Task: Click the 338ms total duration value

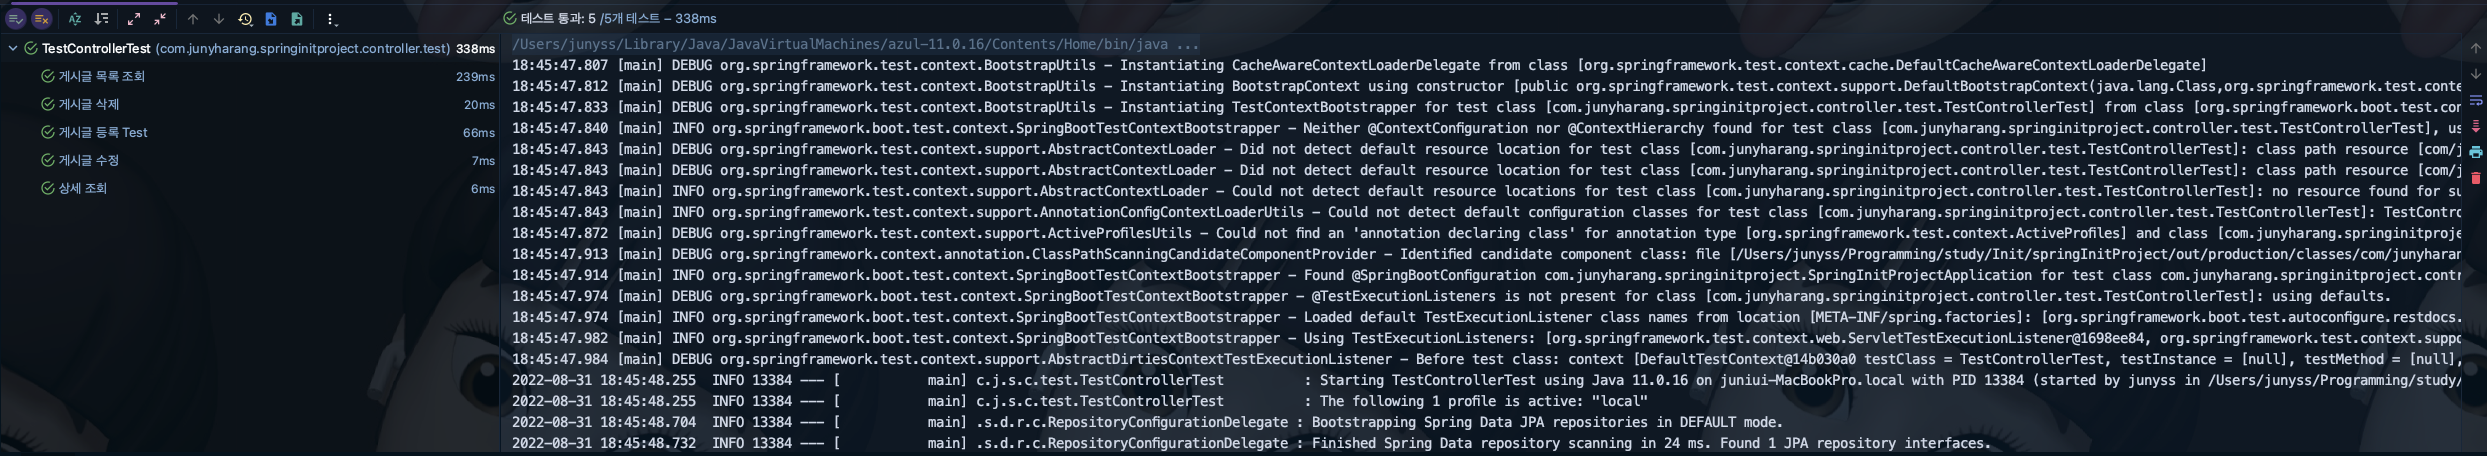Action: (475, 48)
